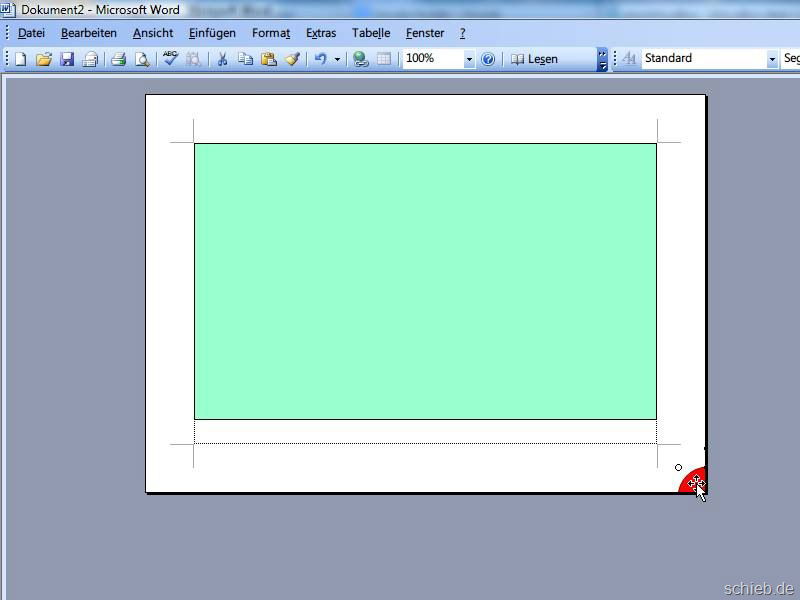
Task: Click the Paste clipboard icon
Action: (268, 59)
